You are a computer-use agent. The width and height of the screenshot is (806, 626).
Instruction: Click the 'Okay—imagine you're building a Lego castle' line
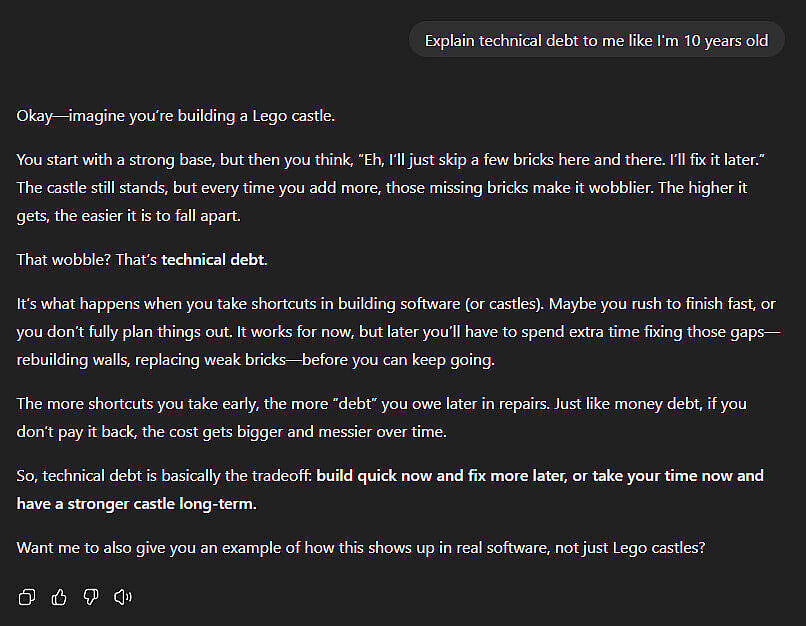pyautogui.click(x=176, y=116)
